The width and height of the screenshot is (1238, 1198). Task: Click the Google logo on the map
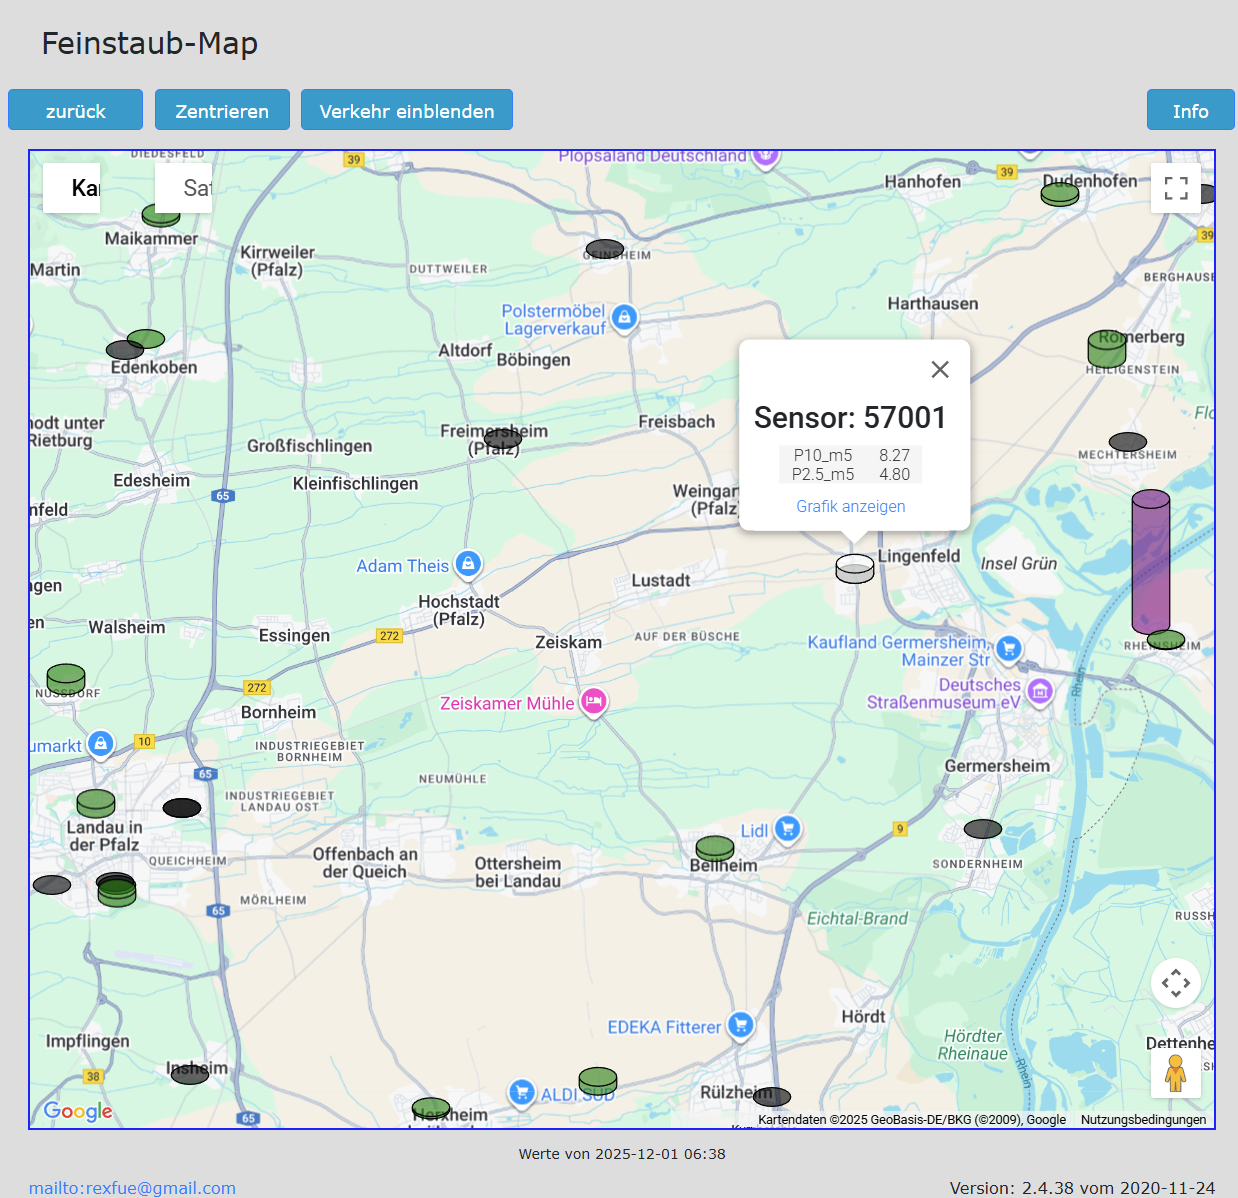78,1111
